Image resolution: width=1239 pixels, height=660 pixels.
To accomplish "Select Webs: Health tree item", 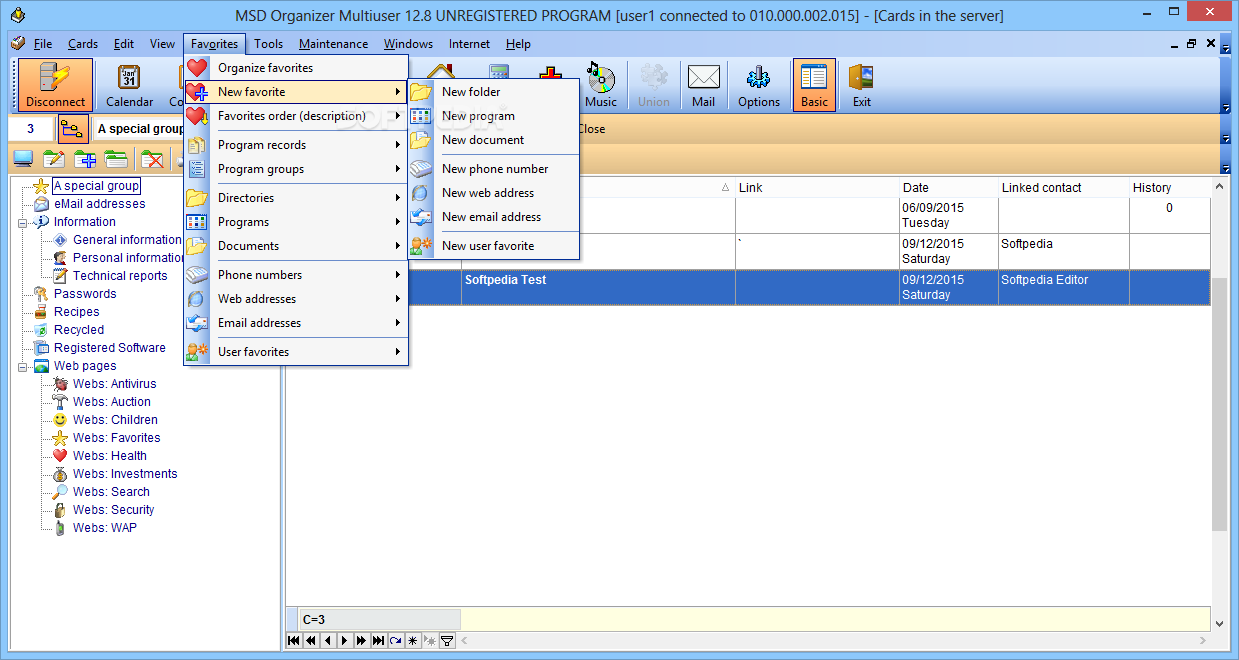I will [x=110, y=456].
